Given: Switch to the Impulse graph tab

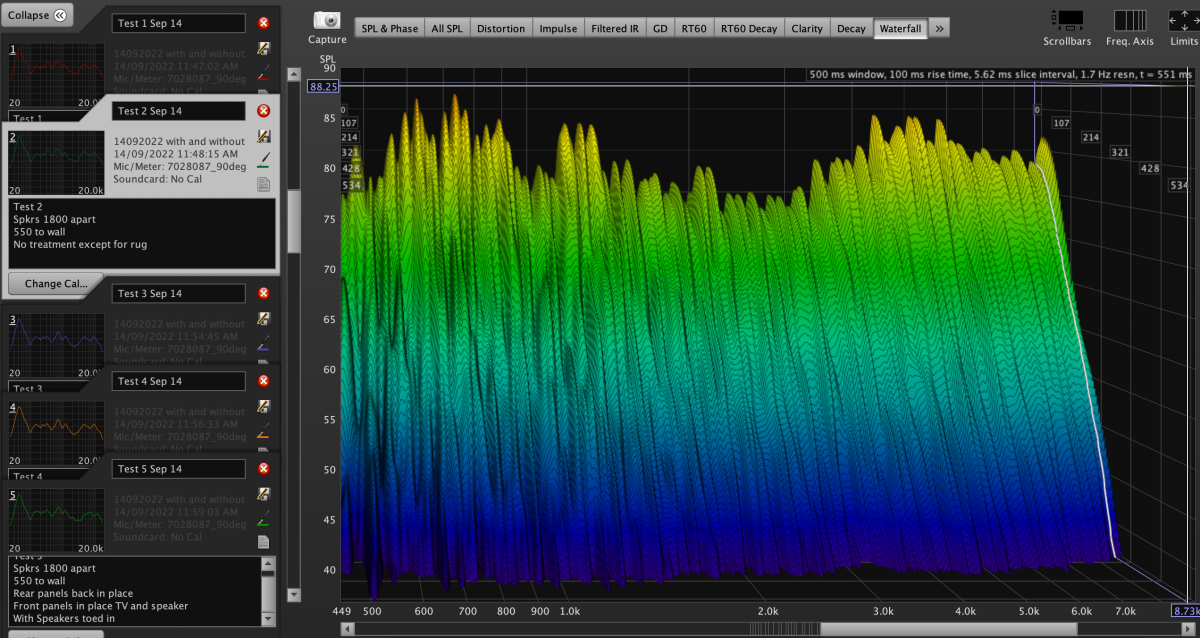Looking at the screenshot, I should click(558, 29).
